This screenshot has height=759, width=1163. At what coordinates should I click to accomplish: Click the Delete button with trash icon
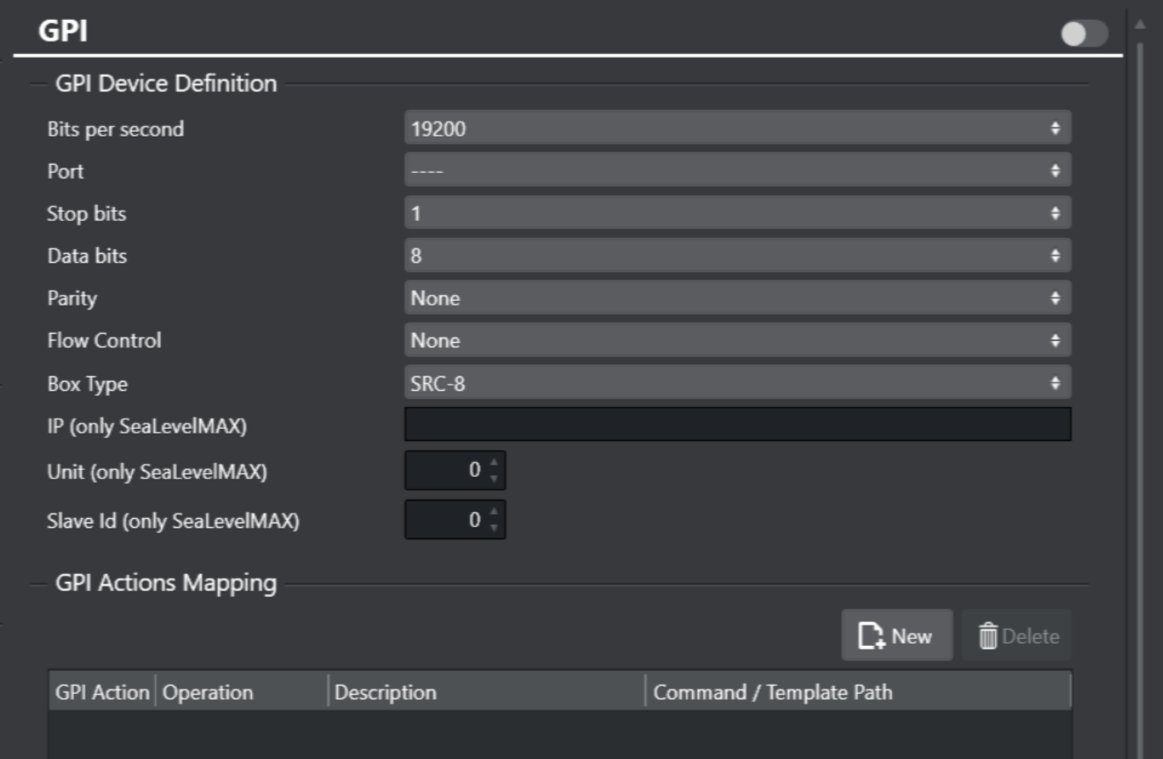pyautogui.click(x=1017, y=636)
